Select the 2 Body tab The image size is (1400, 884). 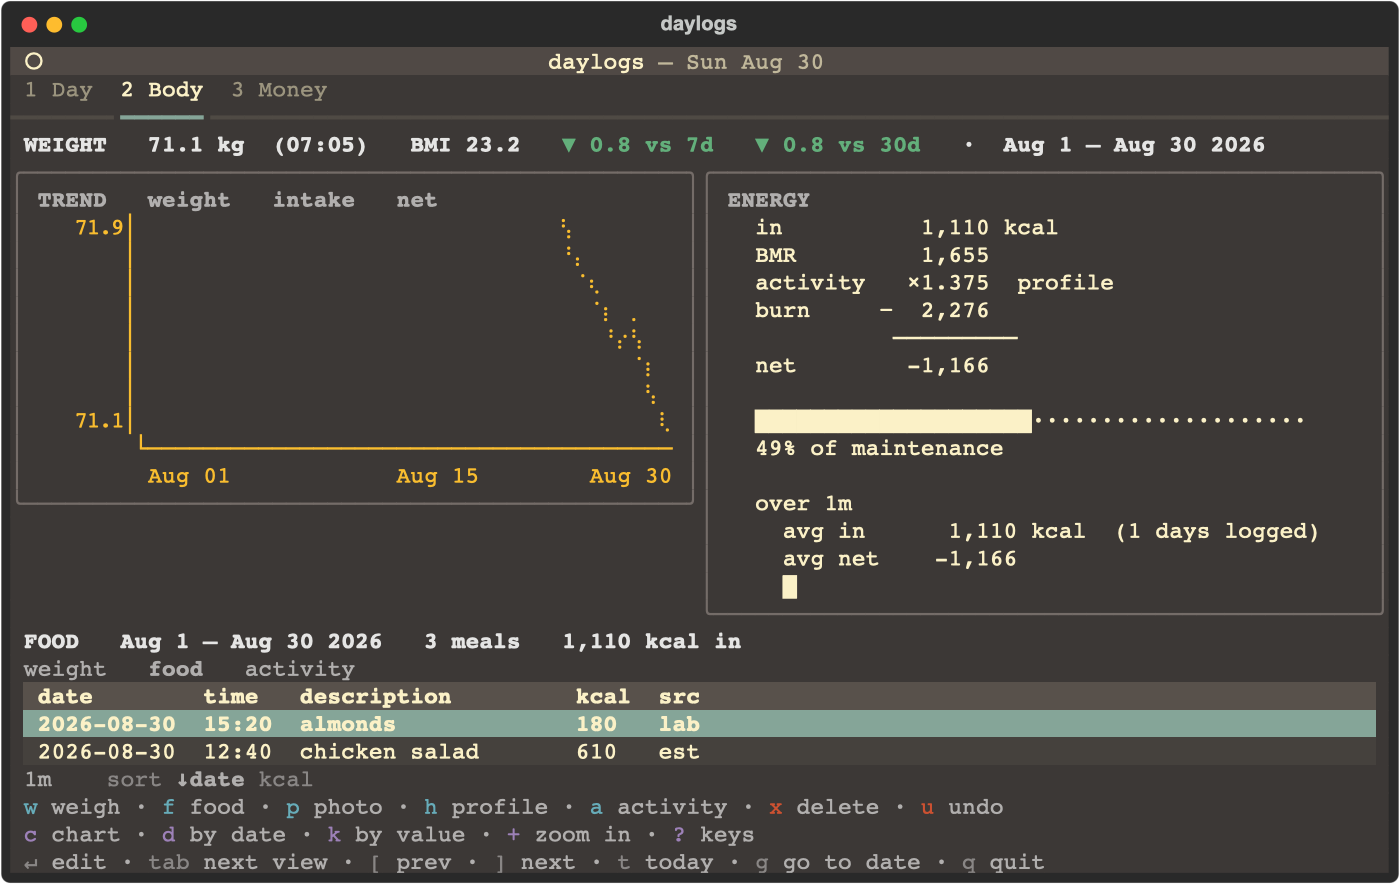[x=162, y=90]
